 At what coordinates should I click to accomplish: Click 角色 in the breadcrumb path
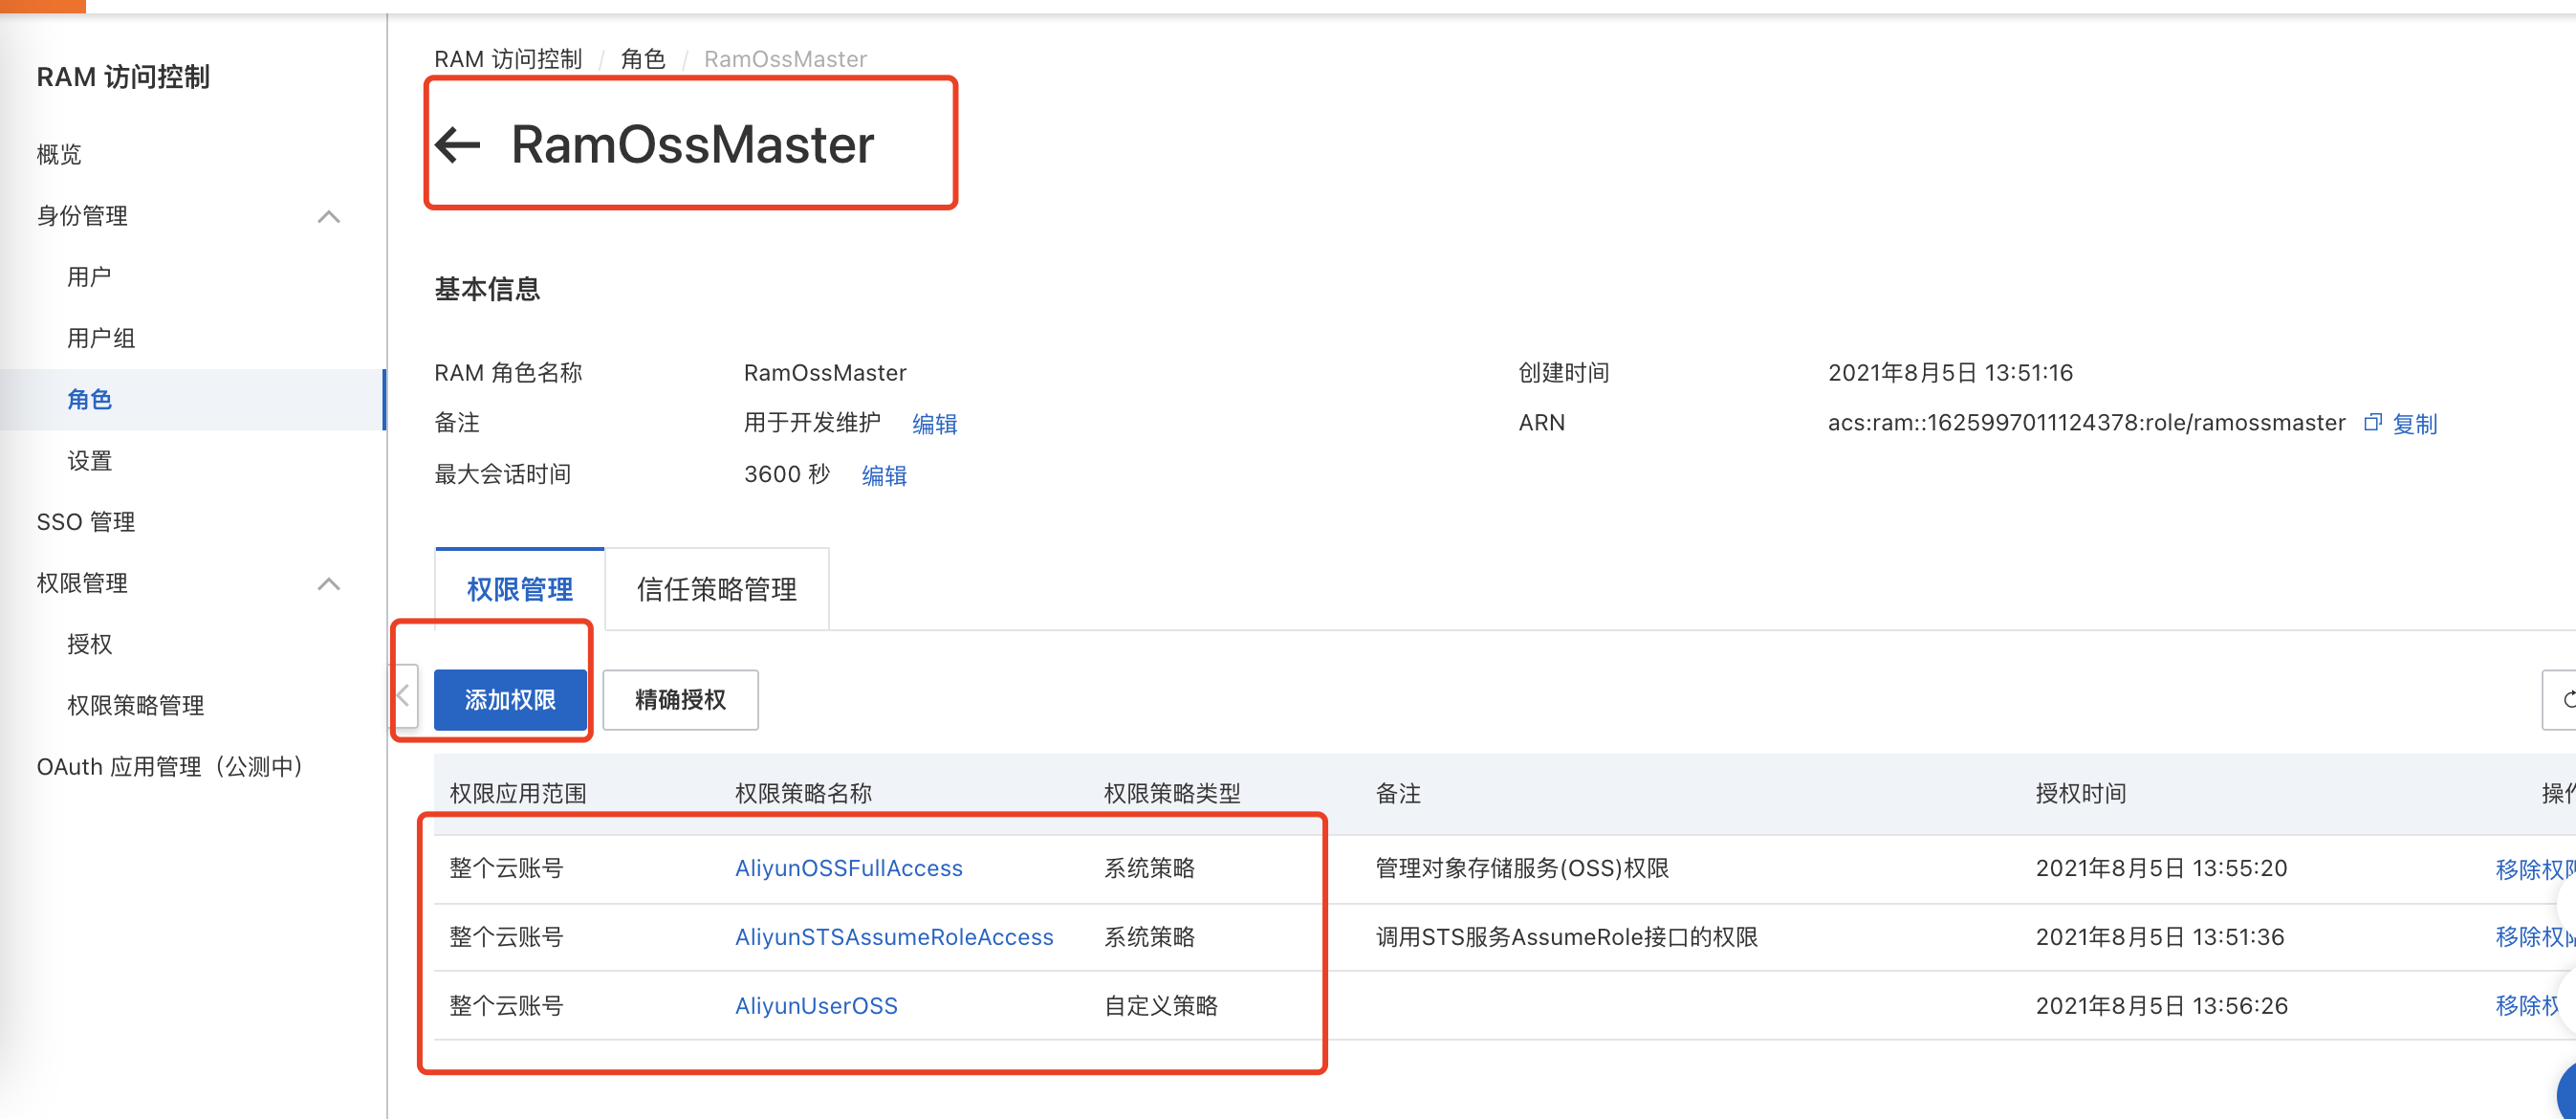(643, 58)
